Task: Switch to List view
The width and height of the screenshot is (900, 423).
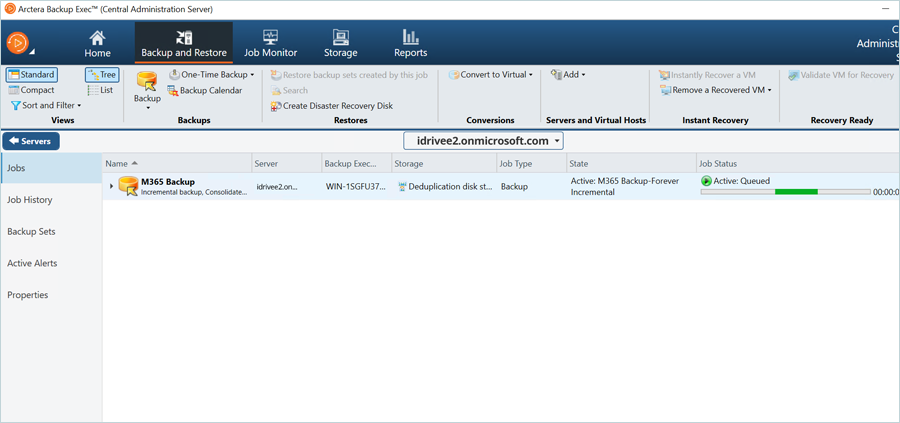Action: (x=100, y=90)
